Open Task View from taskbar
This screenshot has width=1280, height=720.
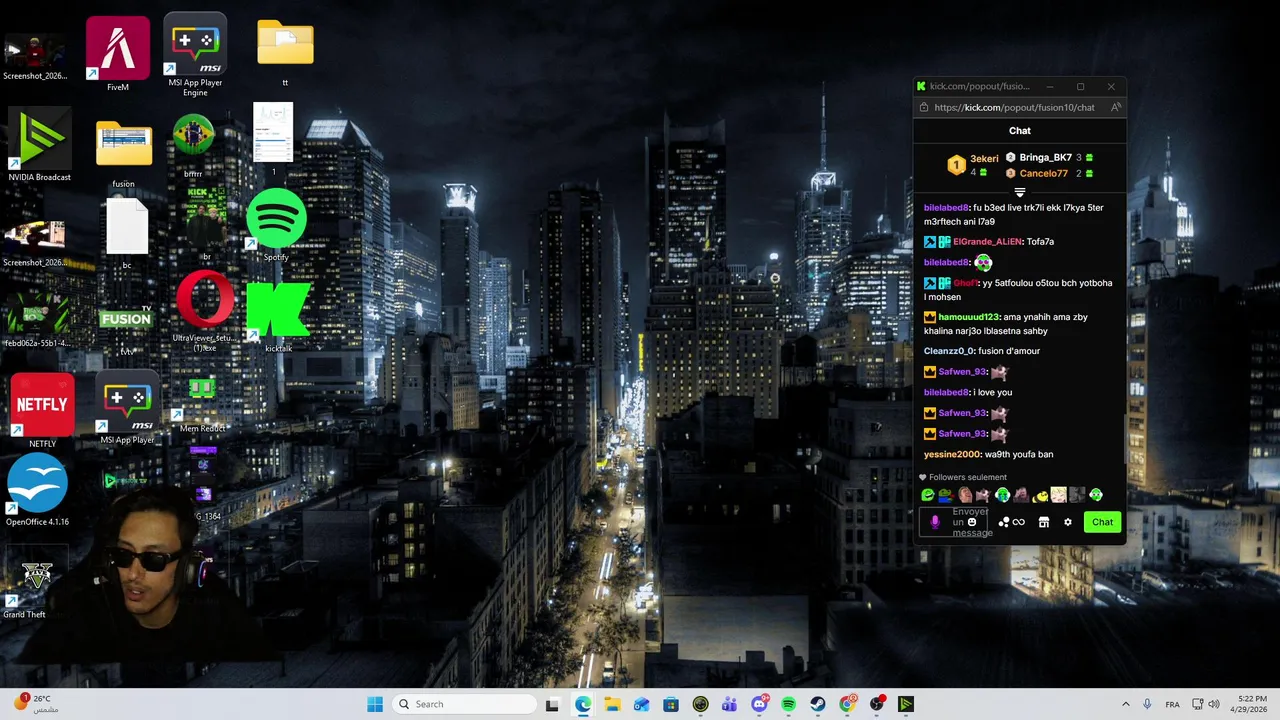click(x=552, y=704)
